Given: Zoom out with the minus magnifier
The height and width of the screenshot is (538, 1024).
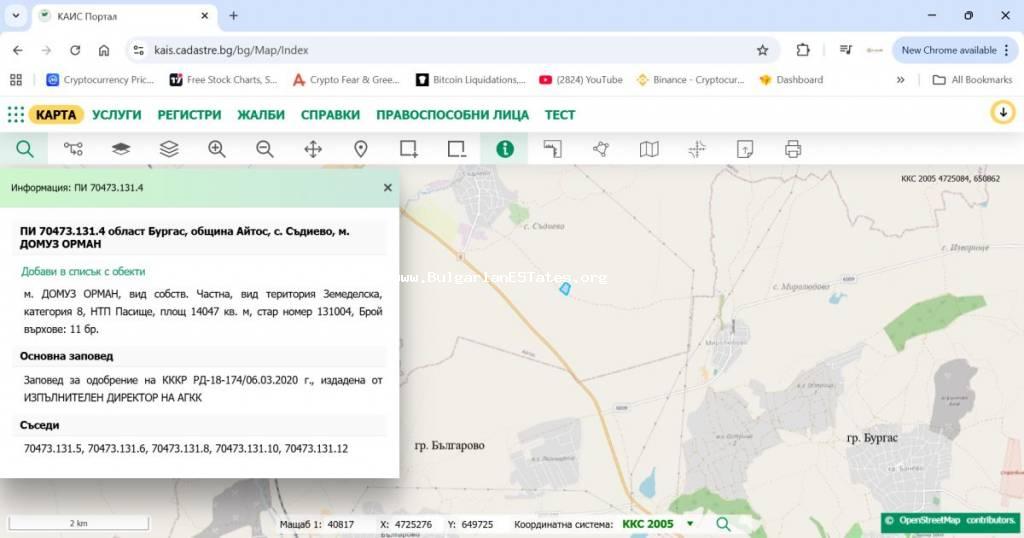Looking at the screenshot, I should pos(265,149).
